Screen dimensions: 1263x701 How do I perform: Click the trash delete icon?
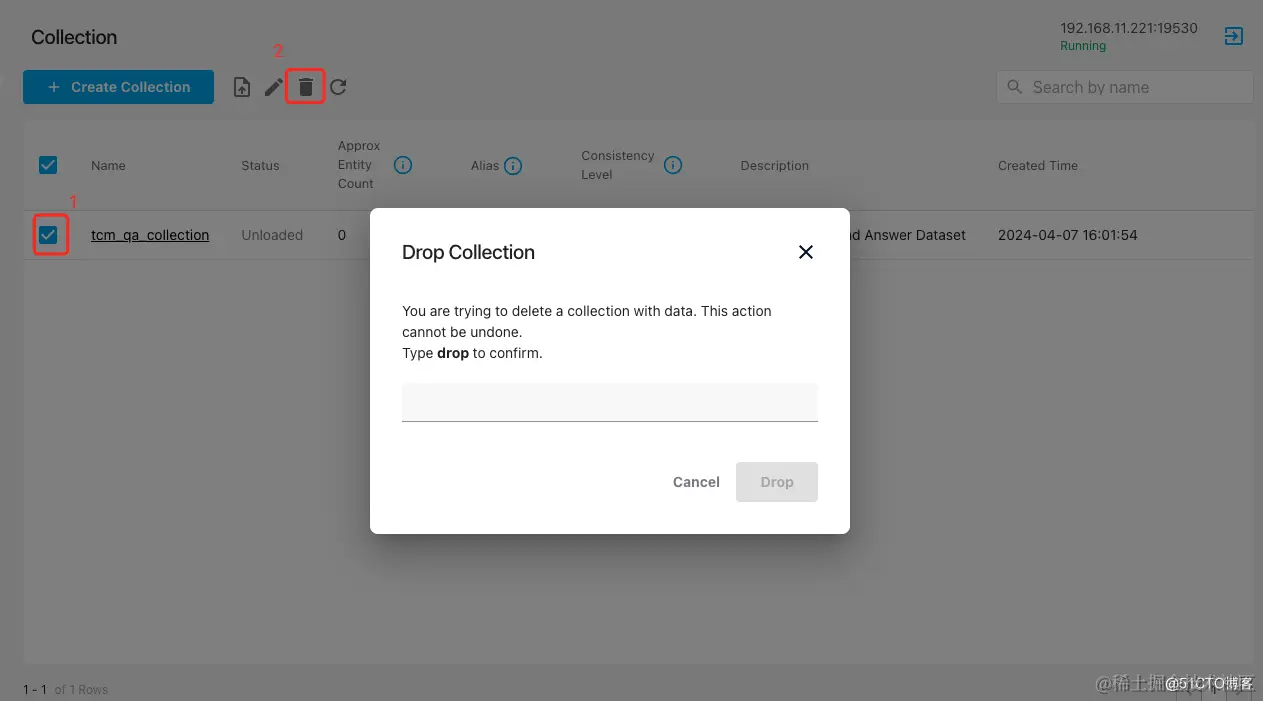306,88
